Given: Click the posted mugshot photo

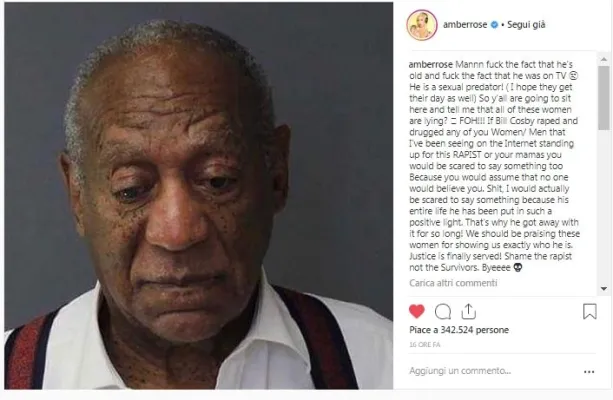Looking at the screenshot, I should 199,196.
